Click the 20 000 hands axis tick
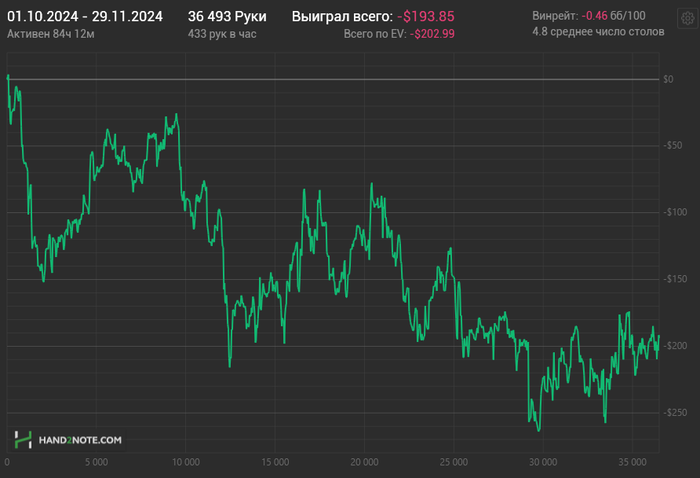 364,463
